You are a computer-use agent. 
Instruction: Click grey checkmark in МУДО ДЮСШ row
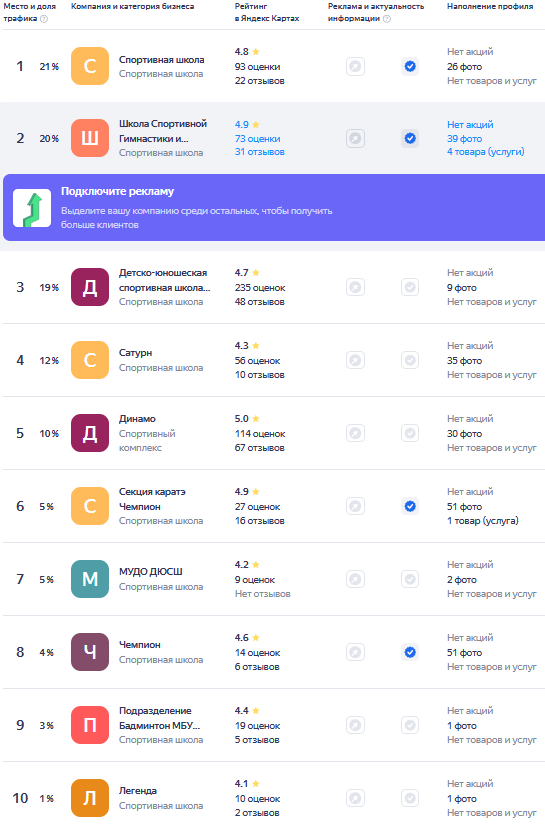click(410, 579)
